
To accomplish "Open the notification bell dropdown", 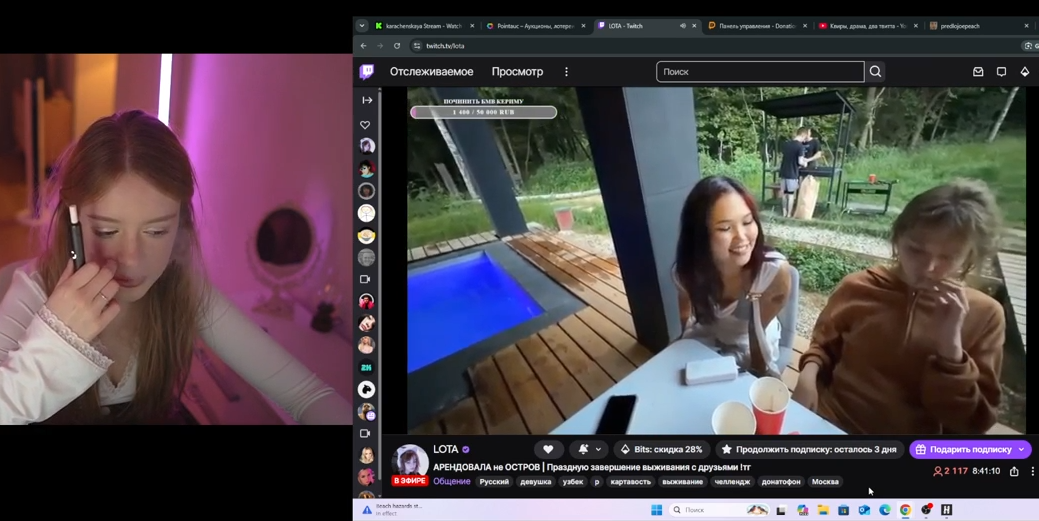I will (590, 449).
